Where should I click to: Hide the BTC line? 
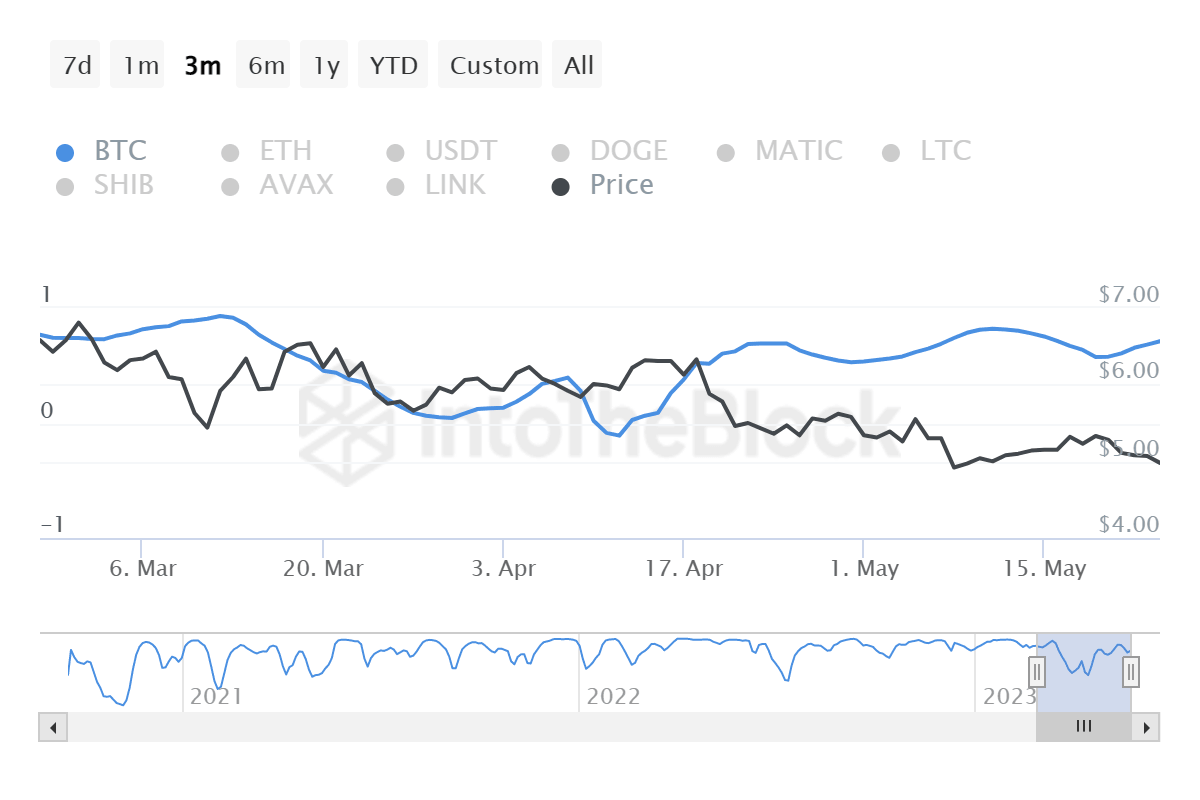[120, 151]
